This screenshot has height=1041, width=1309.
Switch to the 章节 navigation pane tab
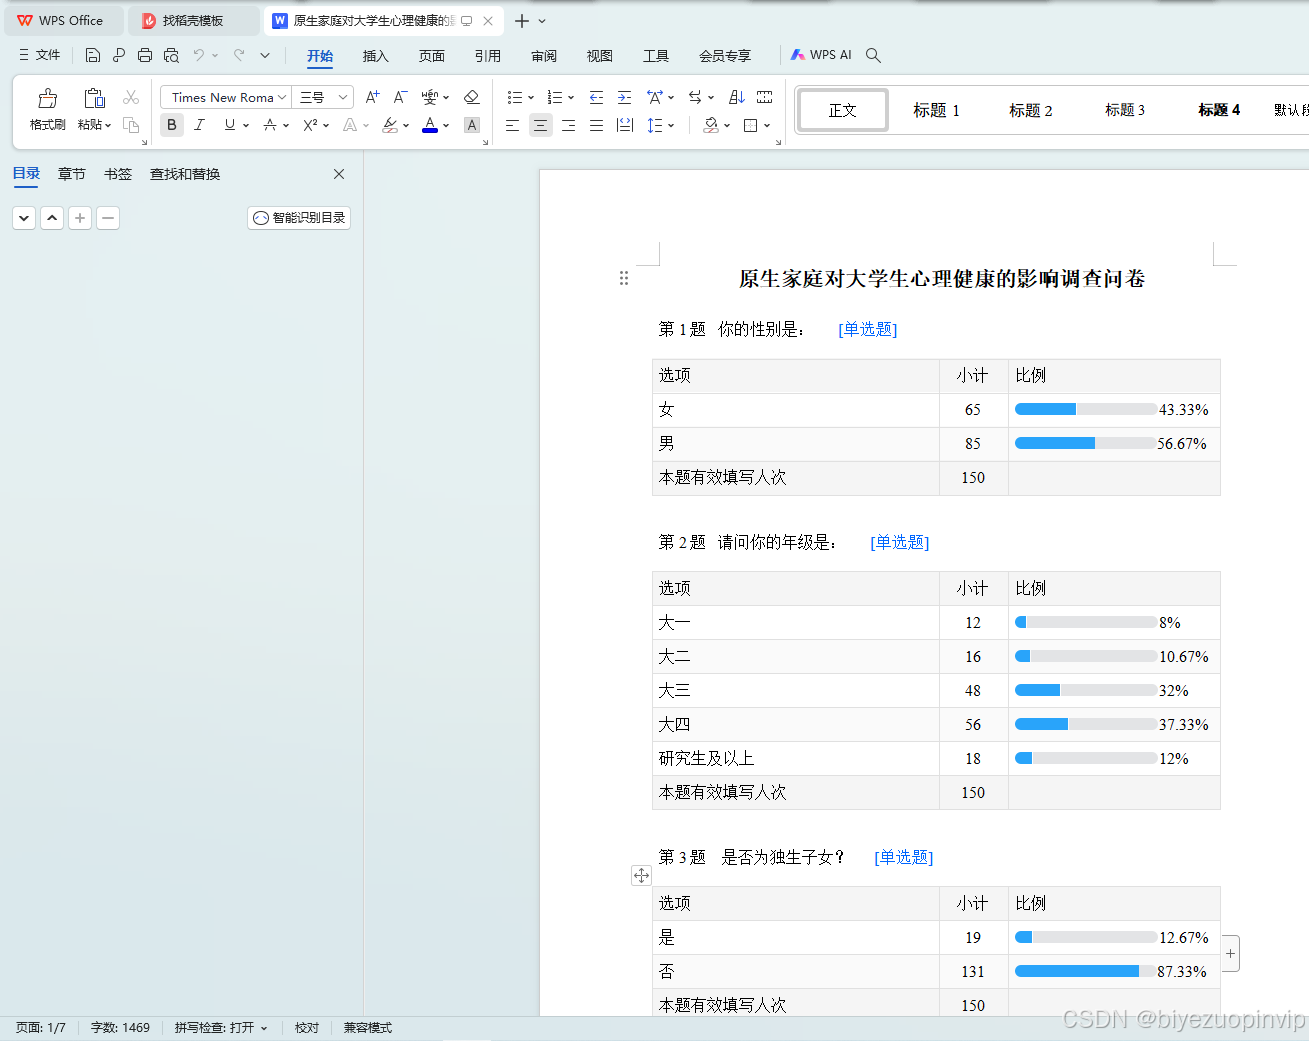click(x=71, y=174)
